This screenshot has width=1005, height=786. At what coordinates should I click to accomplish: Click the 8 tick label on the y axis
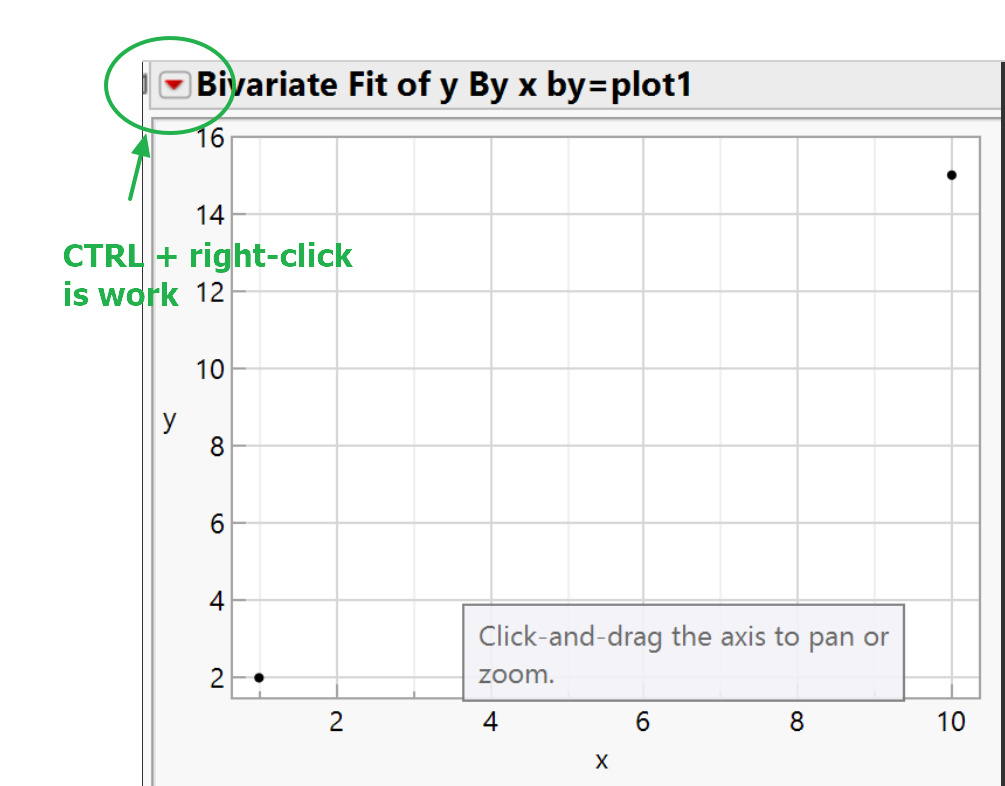217,446
